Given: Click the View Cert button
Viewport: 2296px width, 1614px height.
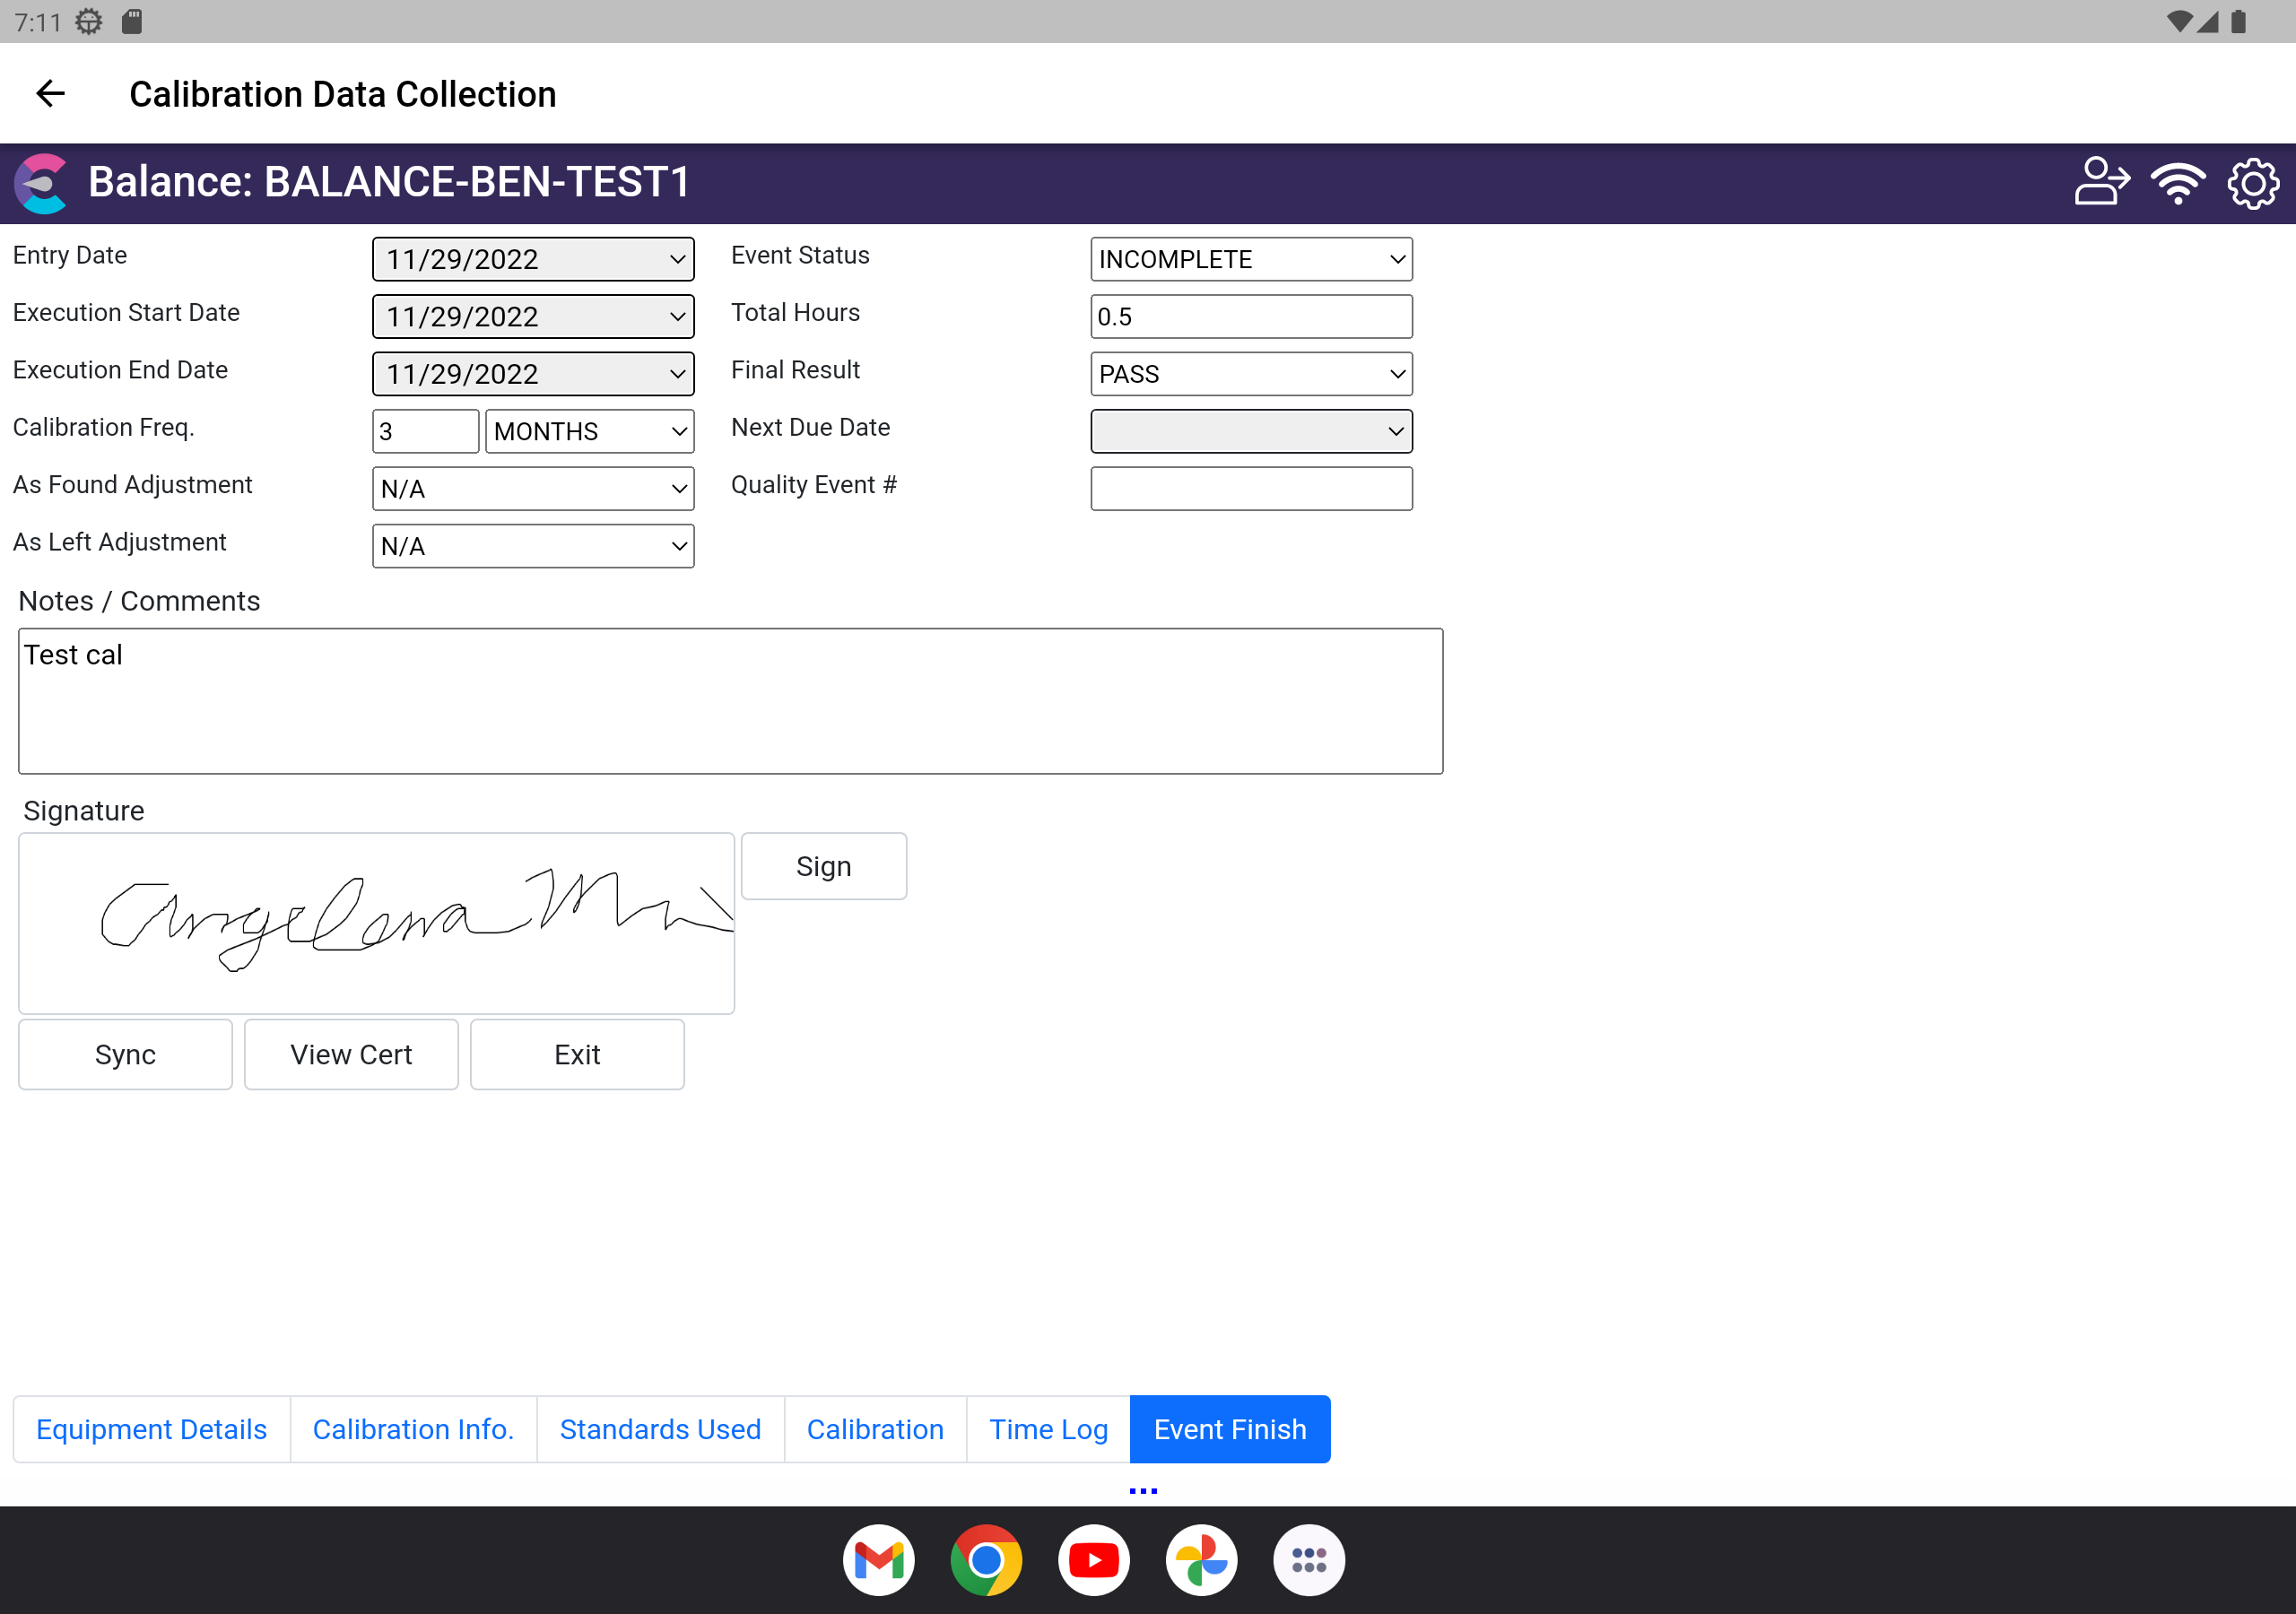Looking at the screenshot, I should 351,1054.
